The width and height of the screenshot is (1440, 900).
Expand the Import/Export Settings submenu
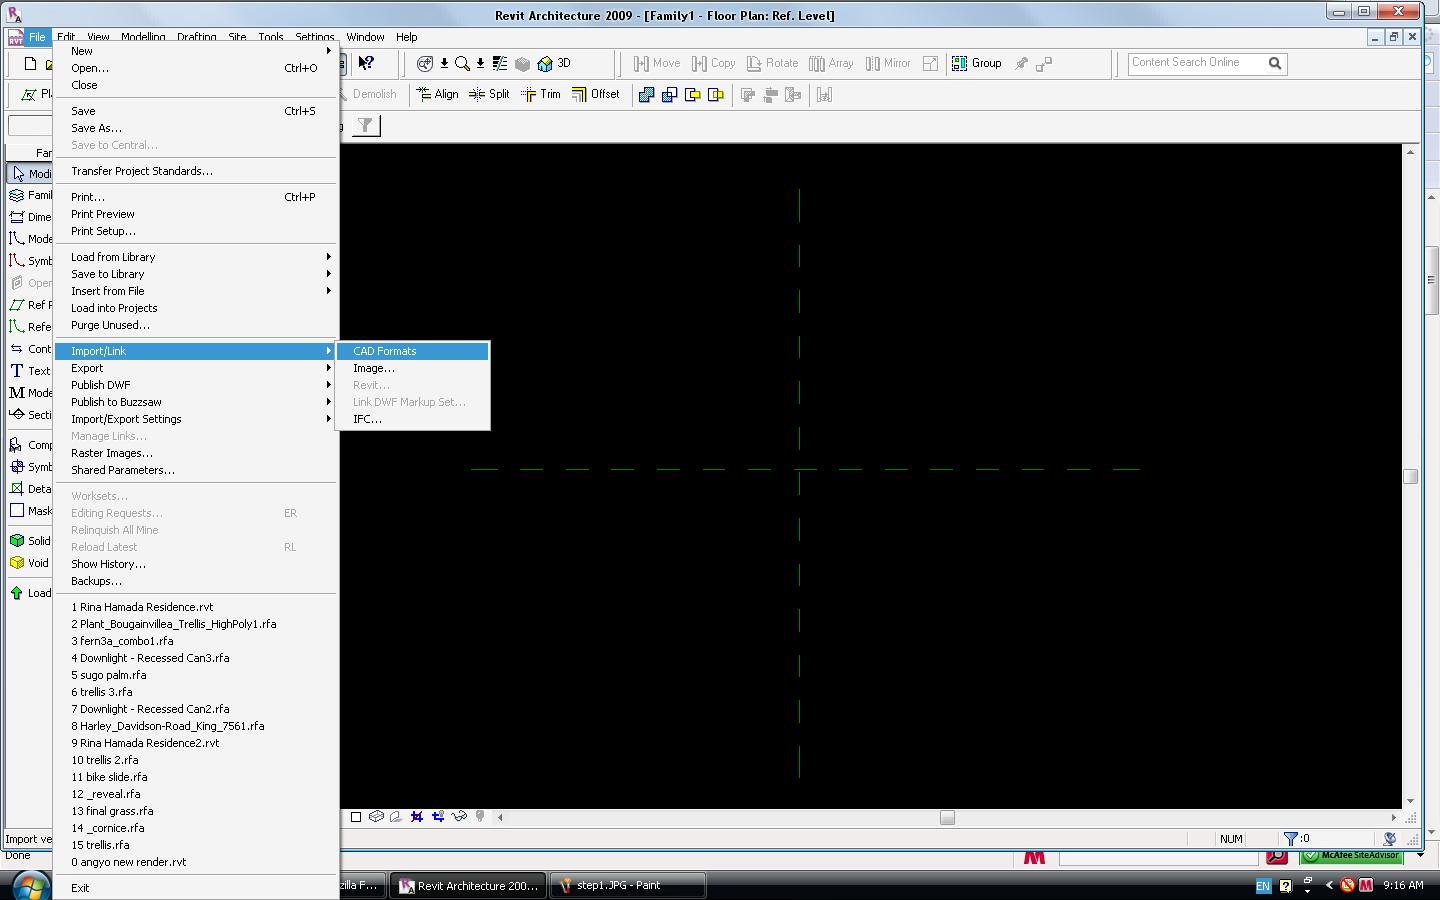(126, 419)
